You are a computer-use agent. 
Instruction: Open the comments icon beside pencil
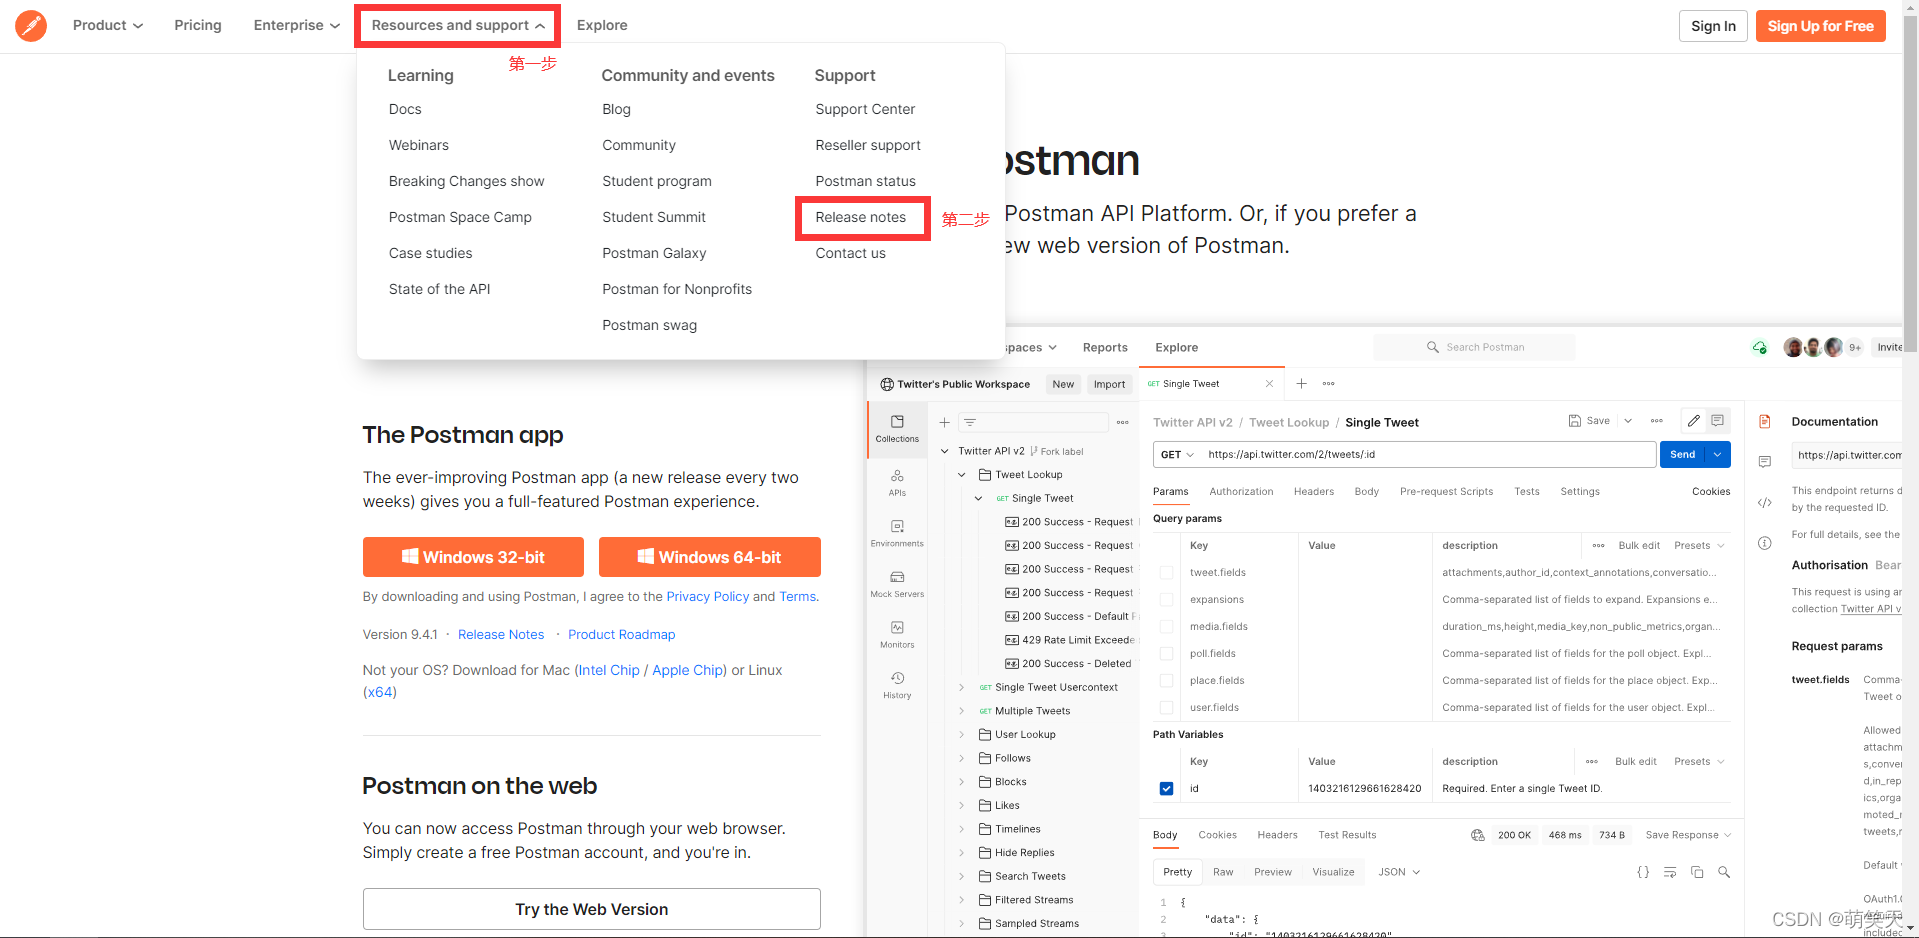coord(1717,421)
